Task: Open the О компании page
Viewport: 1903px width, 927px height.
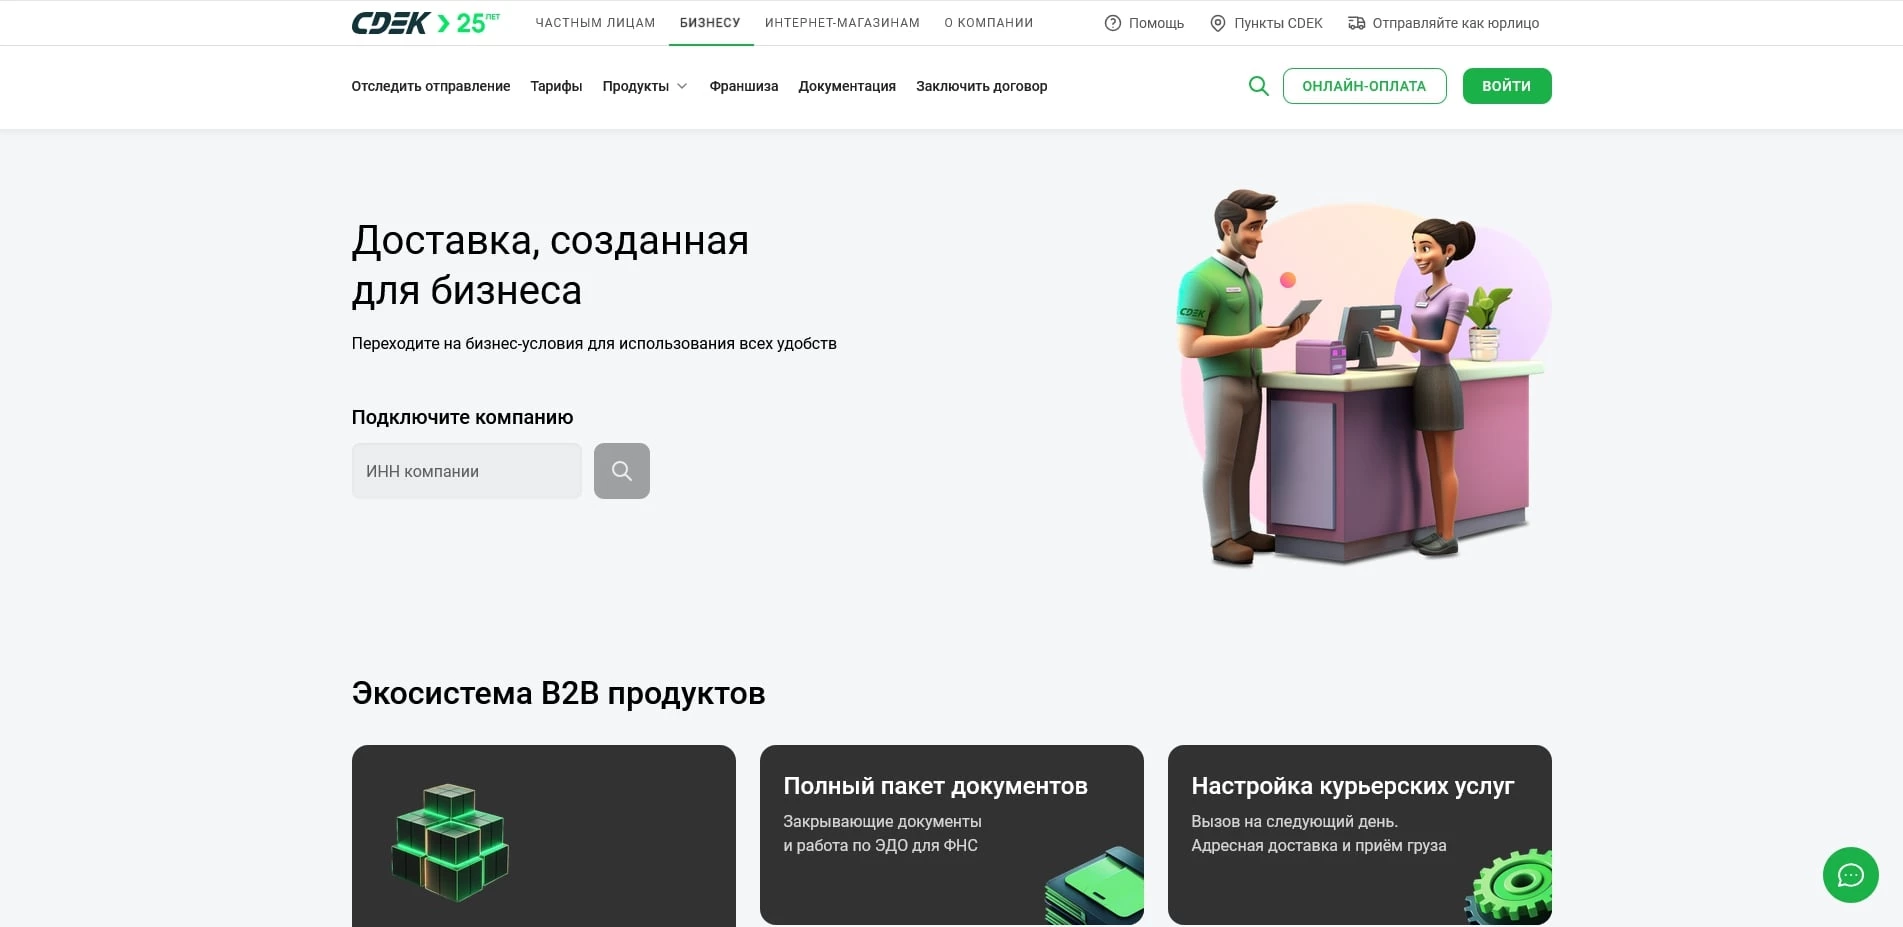Action: 987,22
